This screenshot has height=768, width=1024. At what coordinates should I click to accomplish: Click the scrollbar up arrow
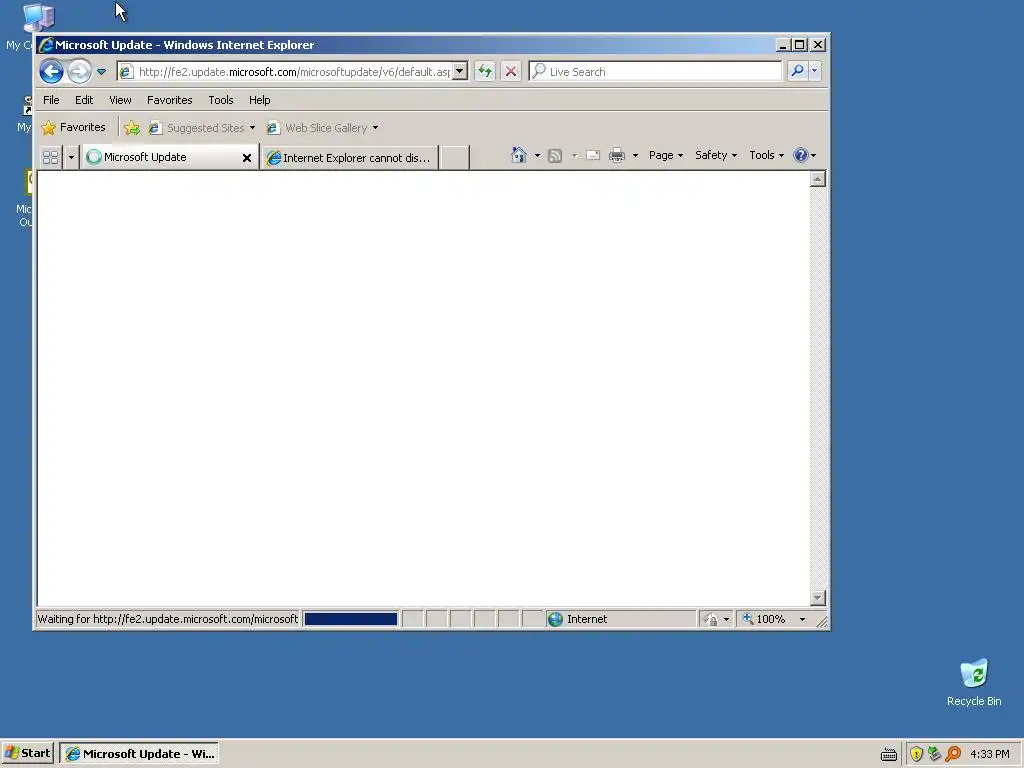click(817, 179)
